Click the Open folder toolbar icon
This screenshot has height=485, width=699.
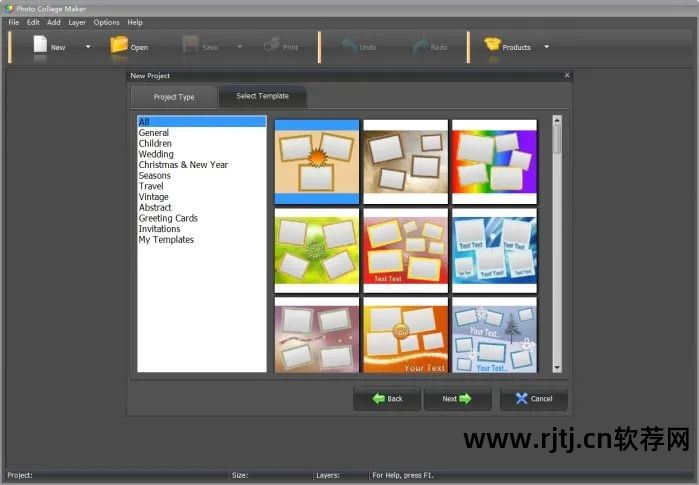[119, 46]
